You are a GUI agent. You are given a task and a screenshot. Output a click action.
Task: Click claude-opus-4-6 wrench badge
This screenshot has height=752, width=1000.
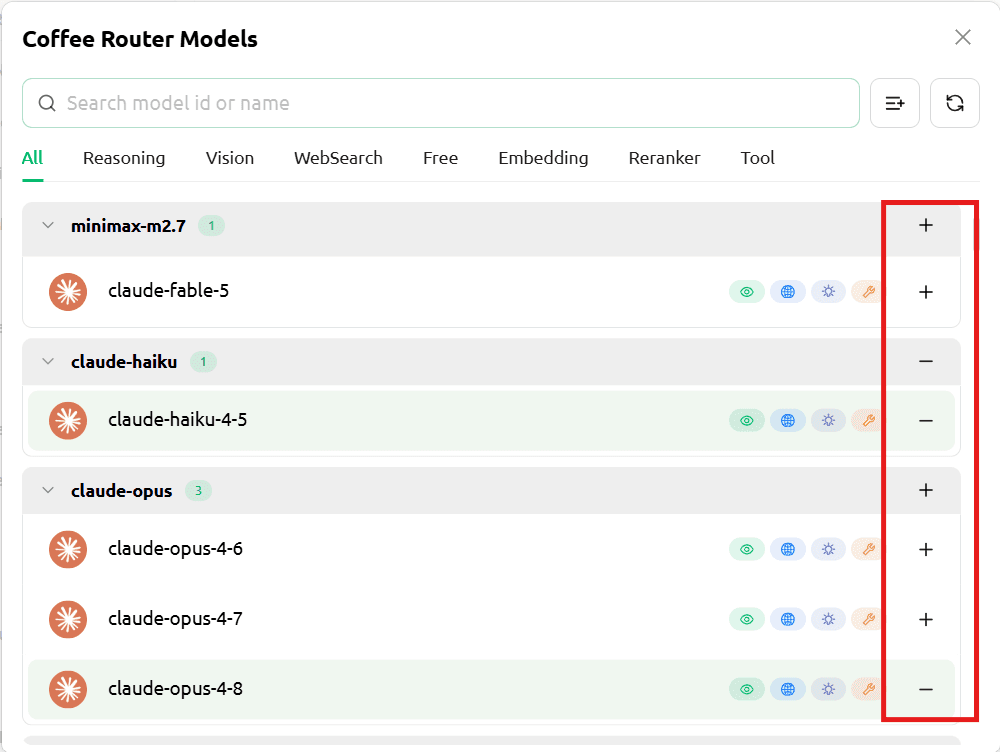(x=867, y=550)
